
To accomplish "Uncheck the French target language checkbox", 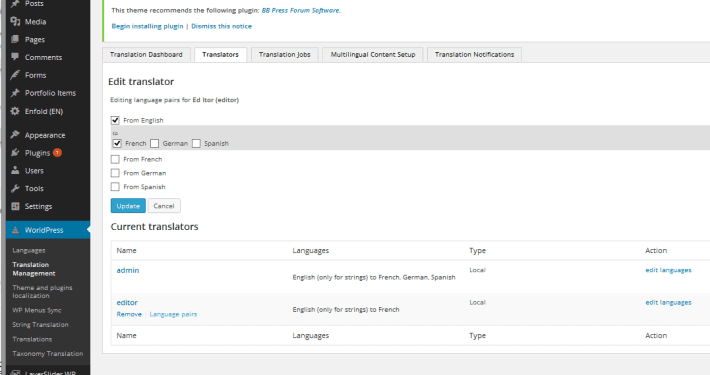I will tap(117, 143).
